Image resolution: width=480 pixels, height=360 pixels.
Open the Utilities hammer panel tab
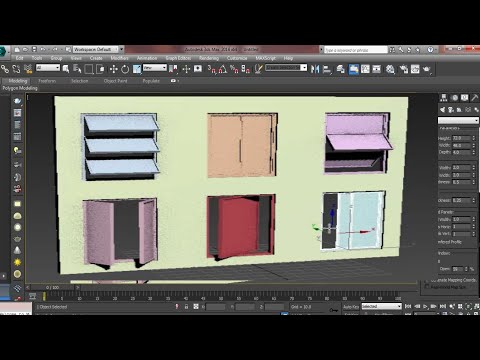(x=475, y=97)
